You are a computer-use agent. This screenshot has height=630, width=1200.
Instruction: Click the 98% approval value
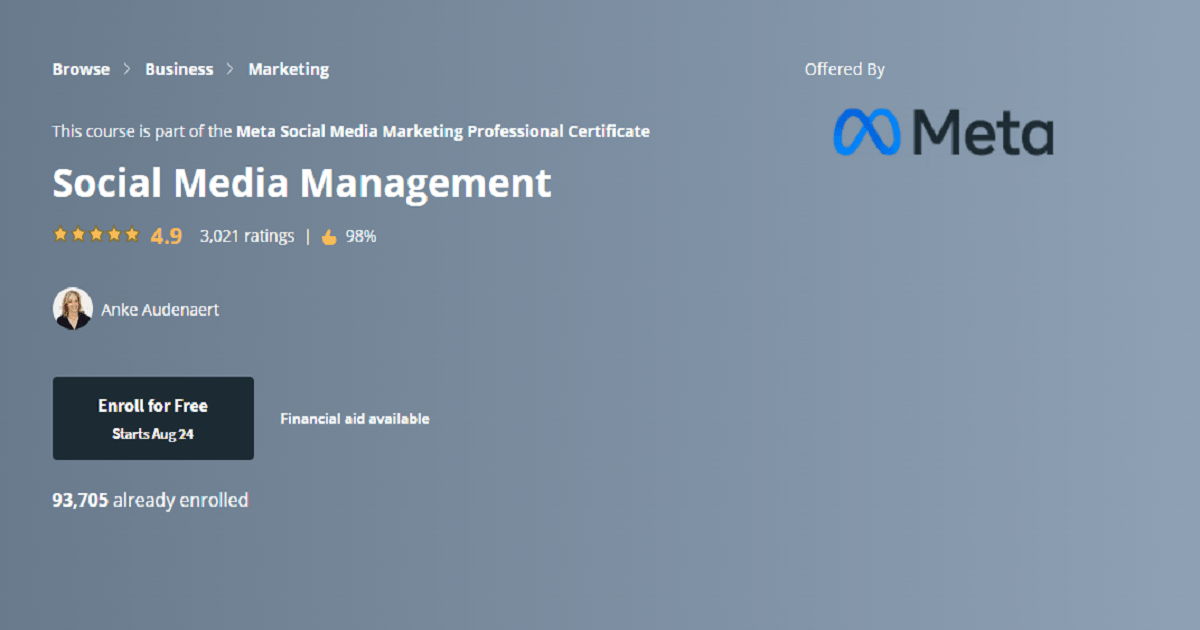pyautogui.click(x=361, y=237)
